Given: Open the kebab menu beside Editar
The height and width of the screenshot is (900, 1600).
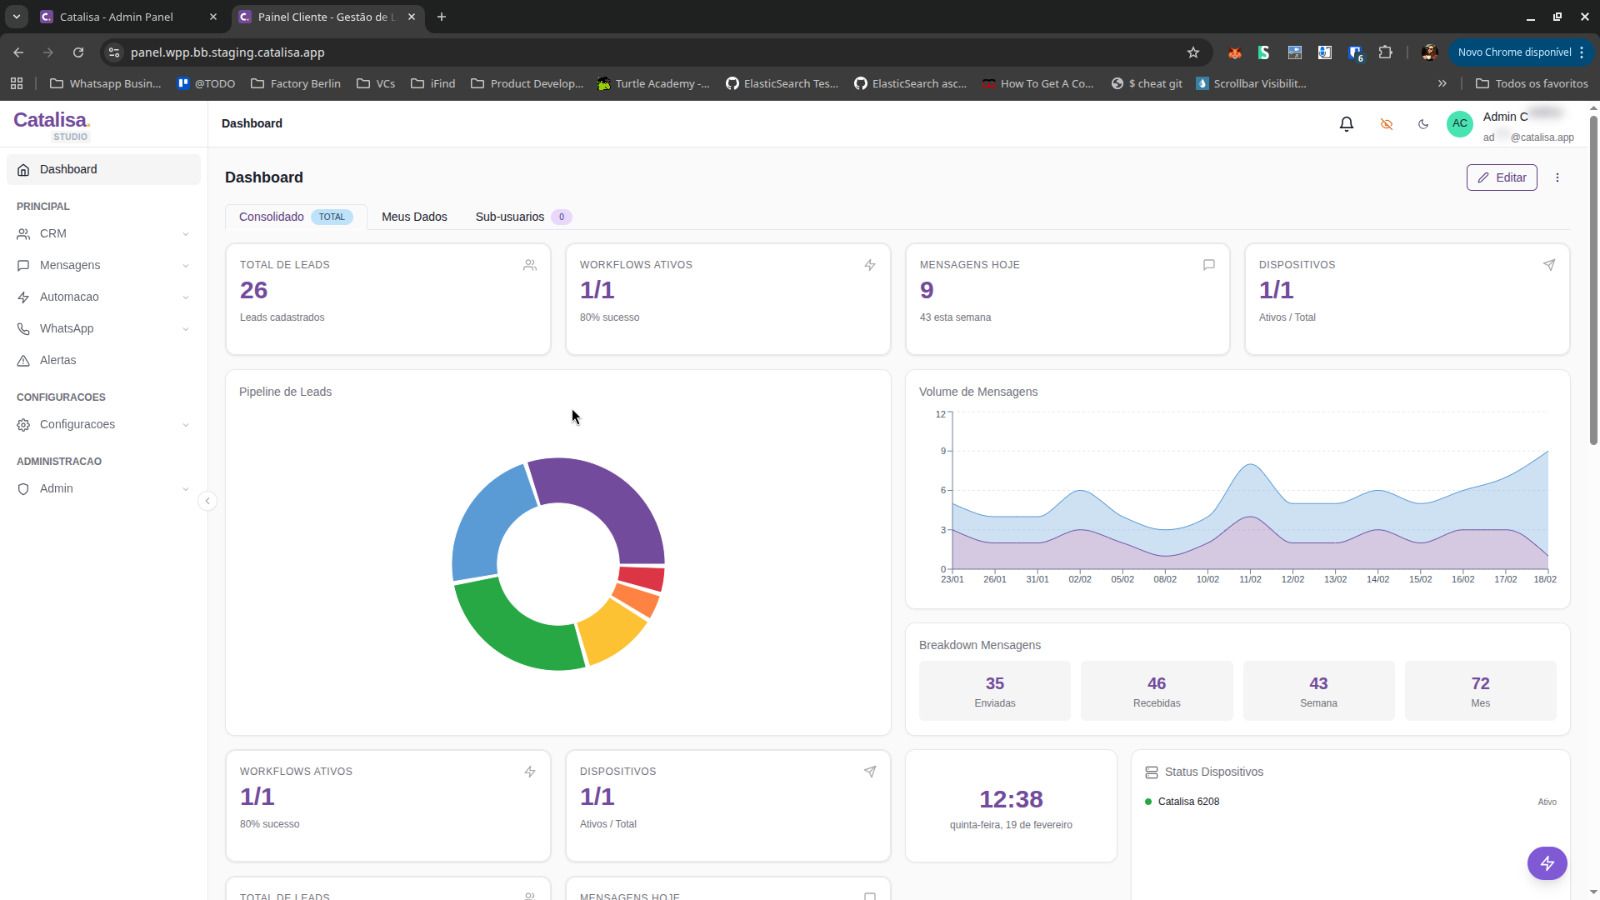Looking at the screenshot, I should pyautogui.click(x=1557, y=177).
